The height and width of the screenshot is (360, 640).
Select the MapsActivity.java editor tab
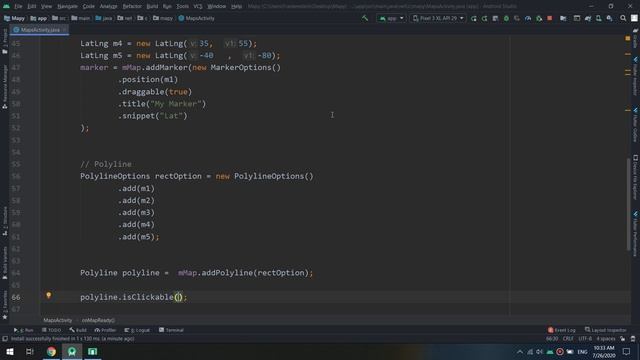click(40, 30)
